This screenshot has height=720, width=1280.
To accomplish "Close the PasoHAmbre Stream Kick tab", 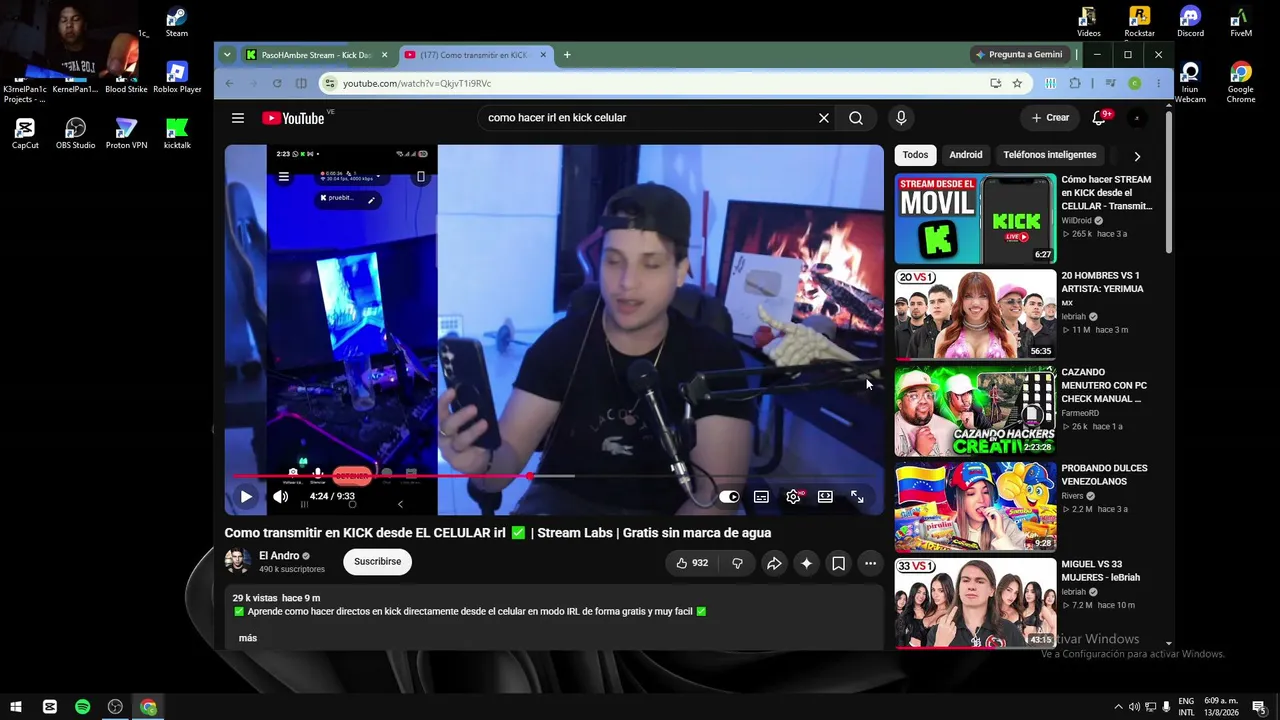I will click(384, 55).
